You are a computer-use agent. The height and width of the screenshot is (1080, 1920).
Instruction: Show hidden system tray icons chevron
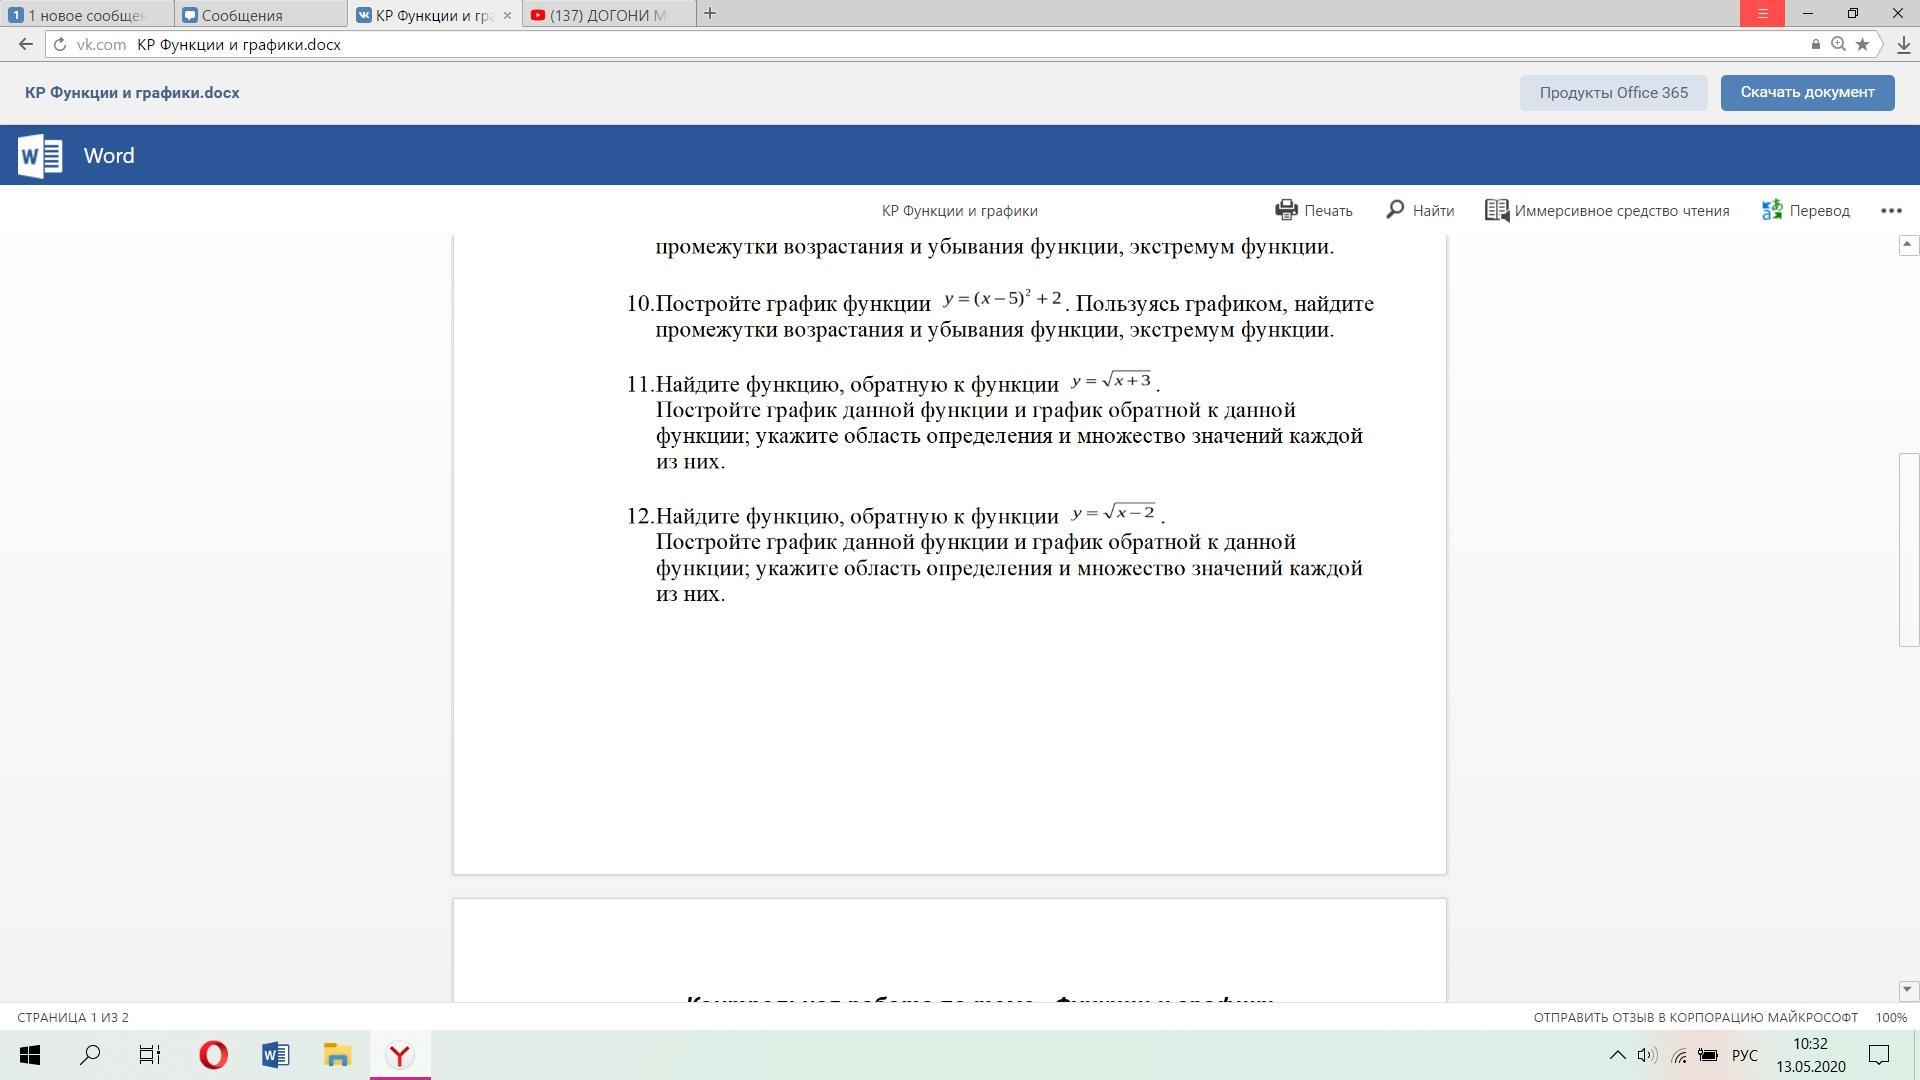pos(1616,1055)
